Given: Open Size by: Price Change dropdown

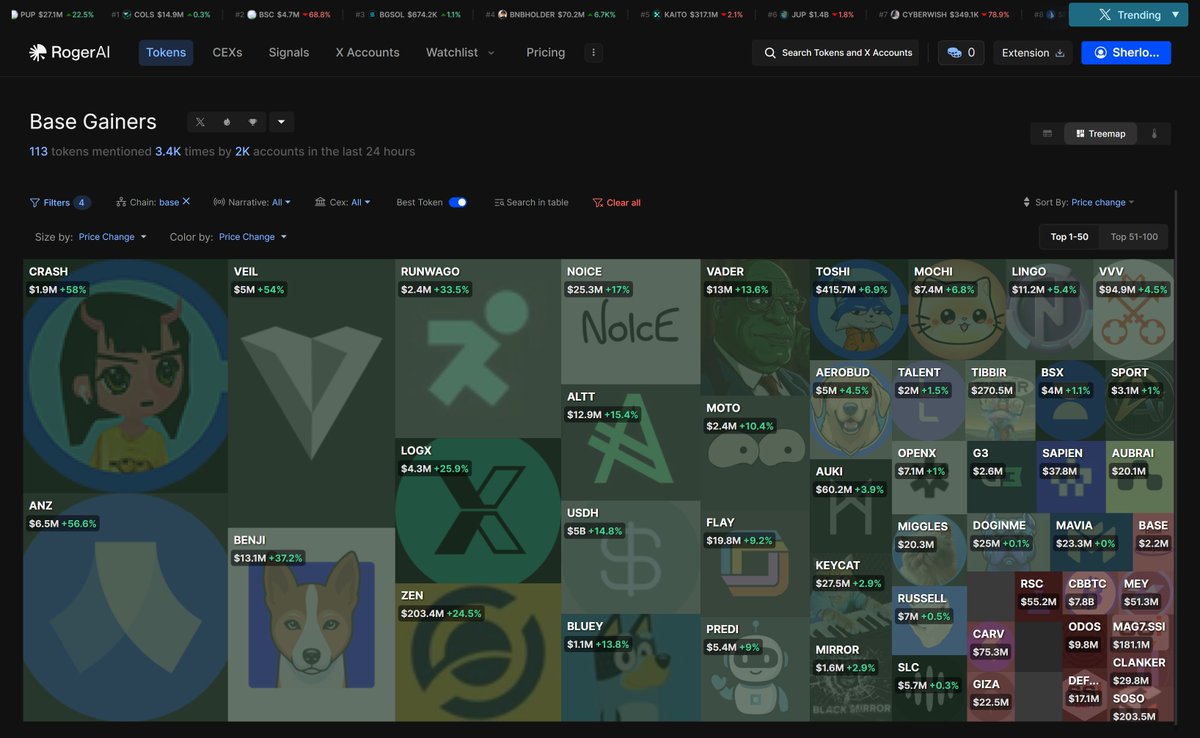Looking at the screenshot, I should point(91,237).
